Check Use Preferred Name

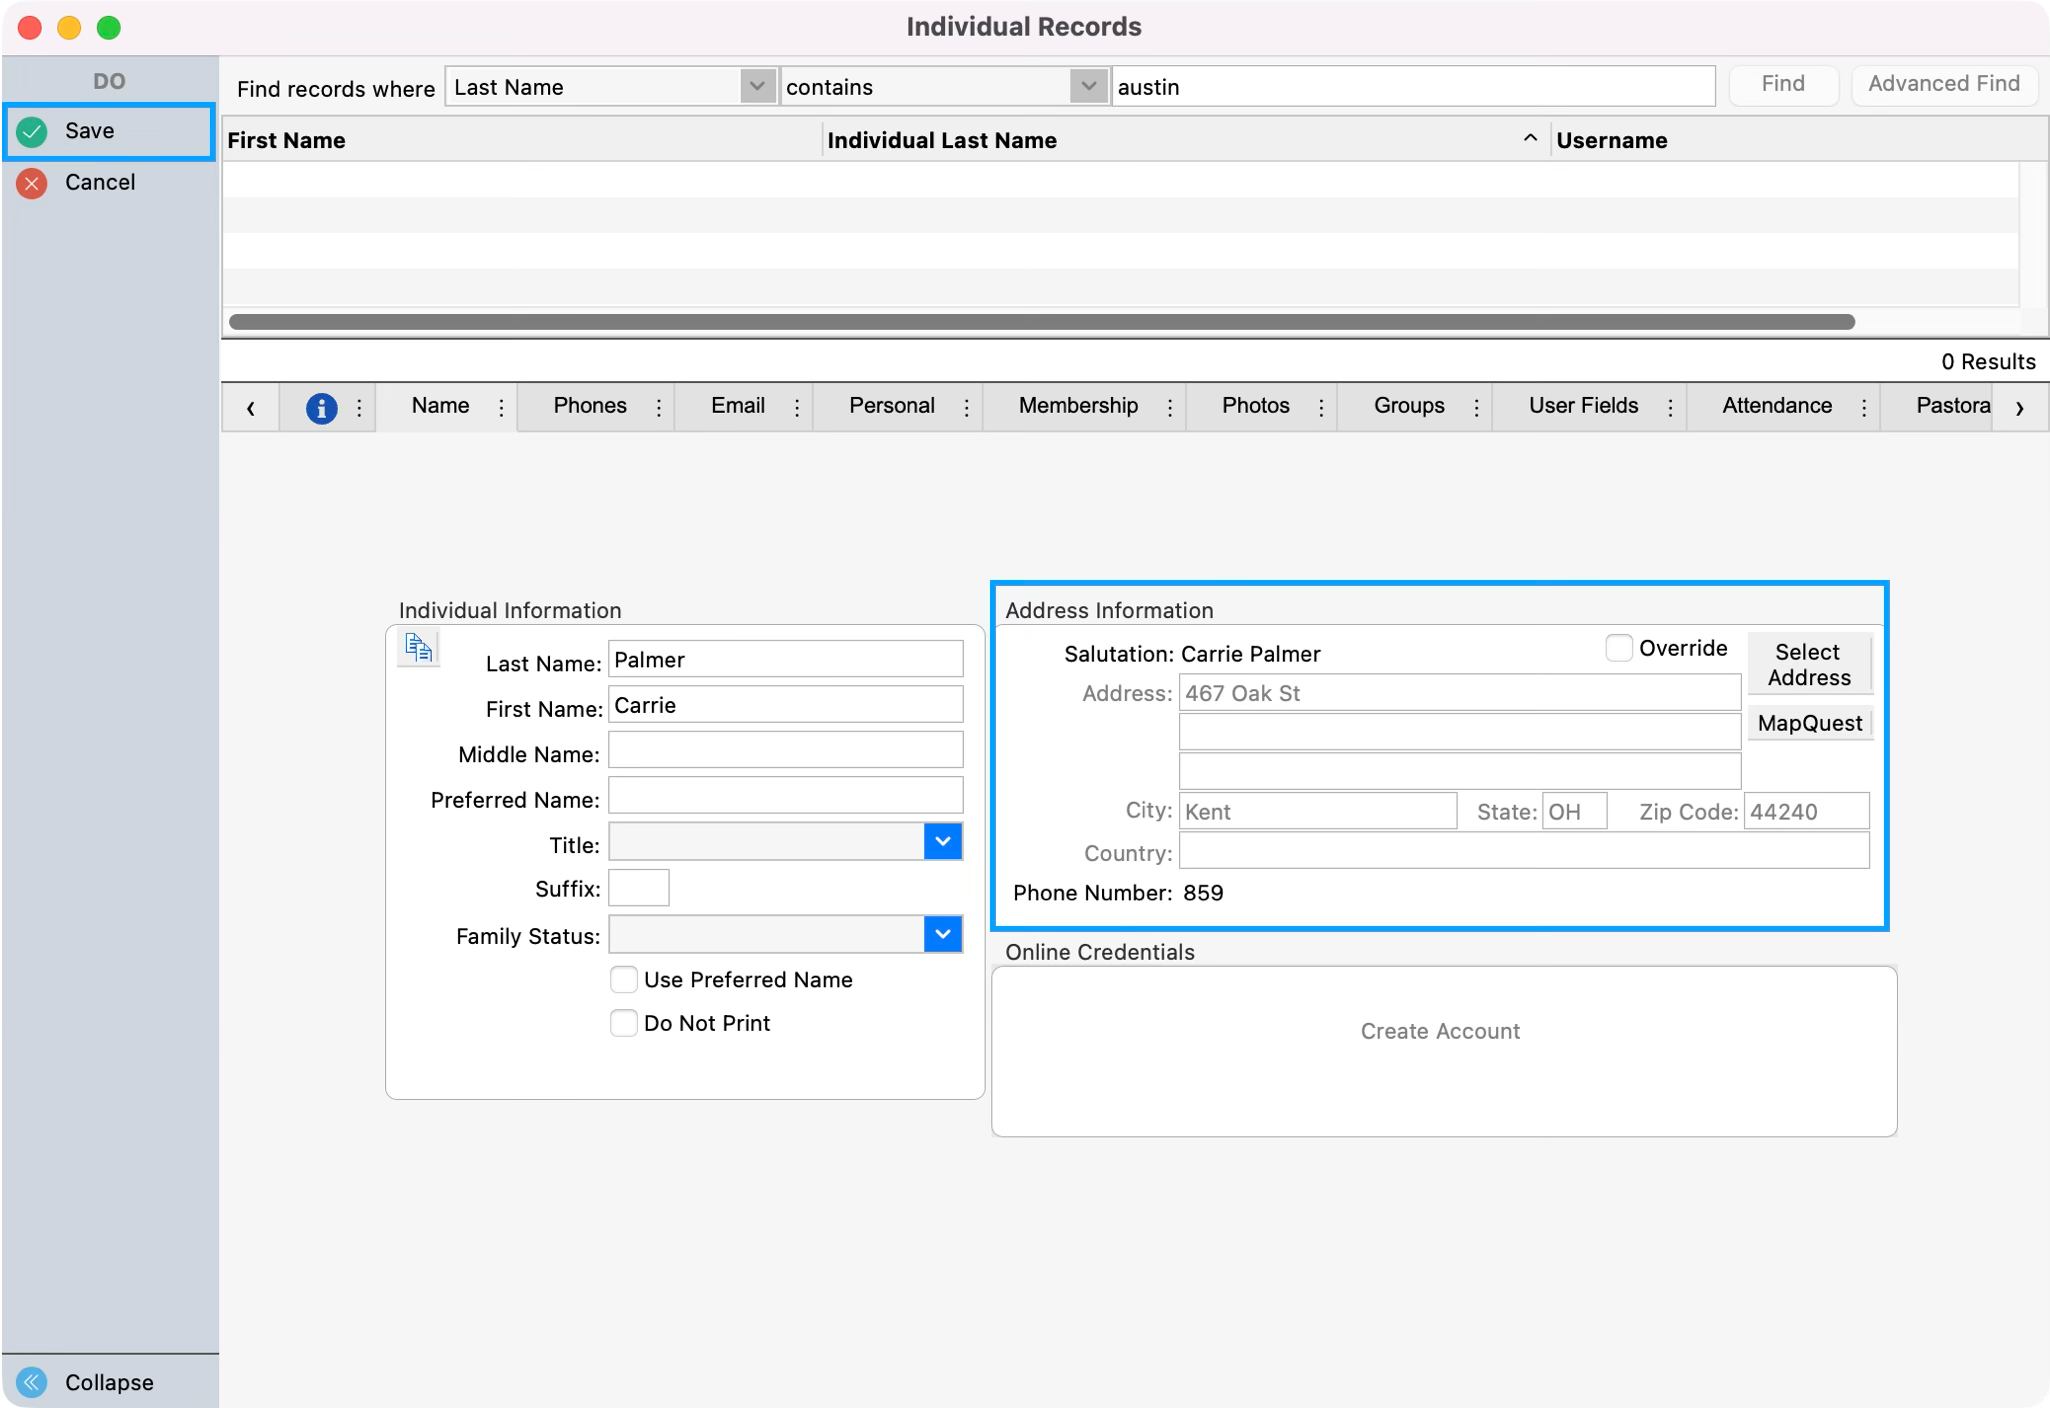click(x=623, y=980)
